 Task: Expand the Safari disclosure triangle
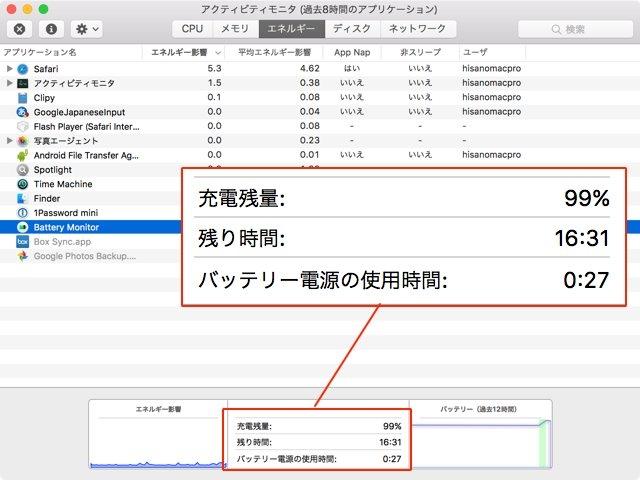point(9,68)
